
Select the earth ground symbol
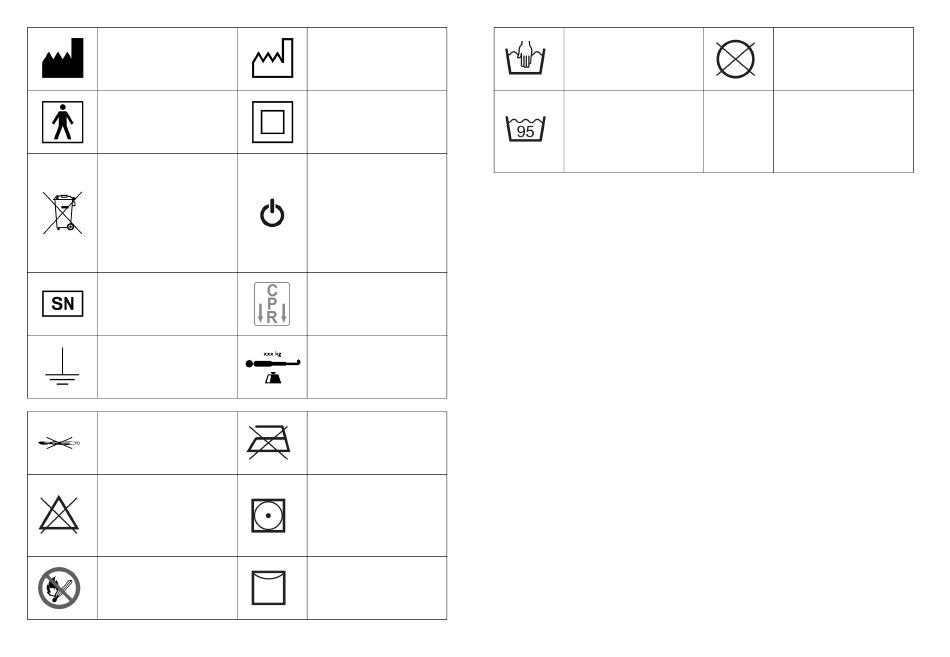(62, 367)
